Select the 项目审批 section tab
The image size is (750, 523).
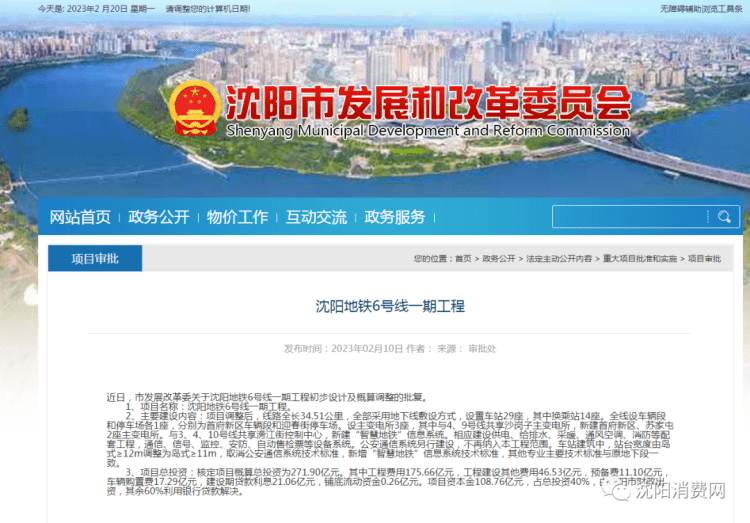click(95, 258)
